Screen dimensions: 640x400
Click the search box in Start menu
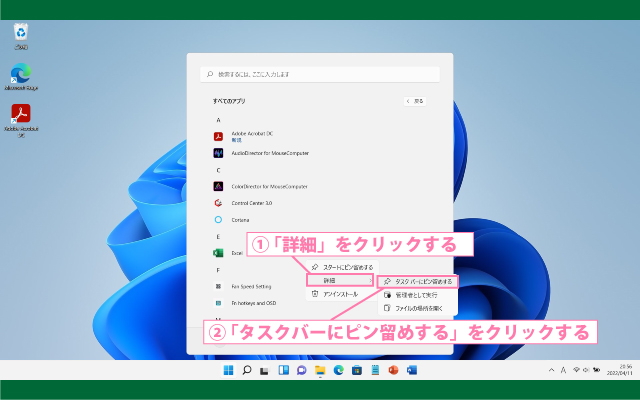click(320, 74)
